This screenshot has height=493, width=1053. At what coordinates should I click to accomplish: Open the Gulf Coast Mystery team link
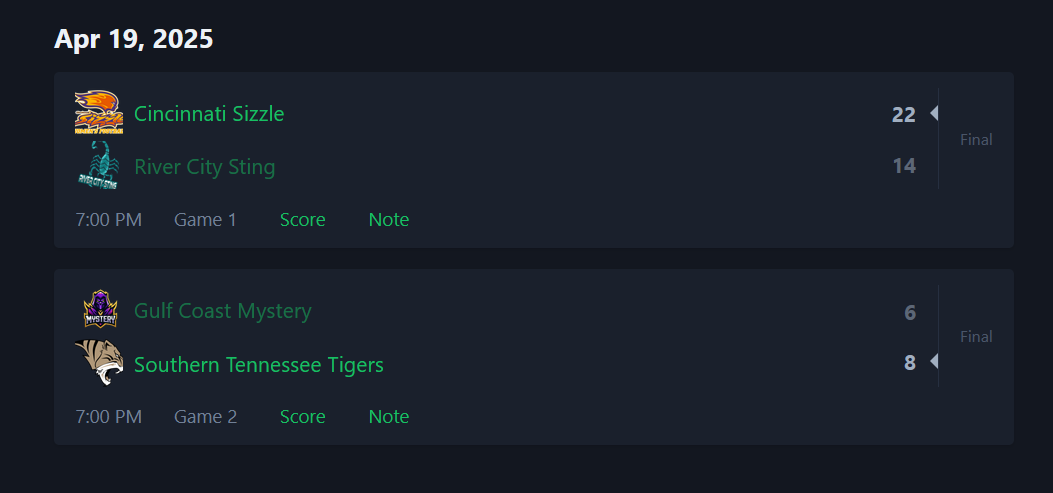point(223,311)
